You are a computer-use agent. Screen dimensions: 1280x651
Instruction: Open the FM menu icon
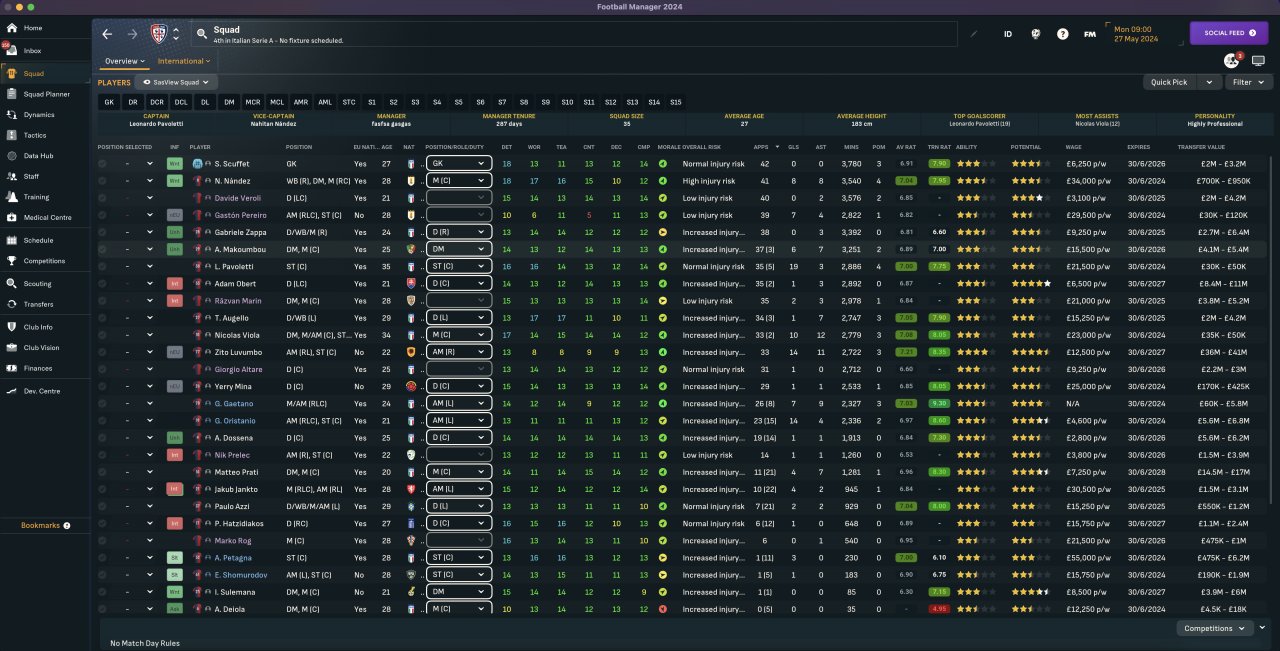pos(1089,34)
